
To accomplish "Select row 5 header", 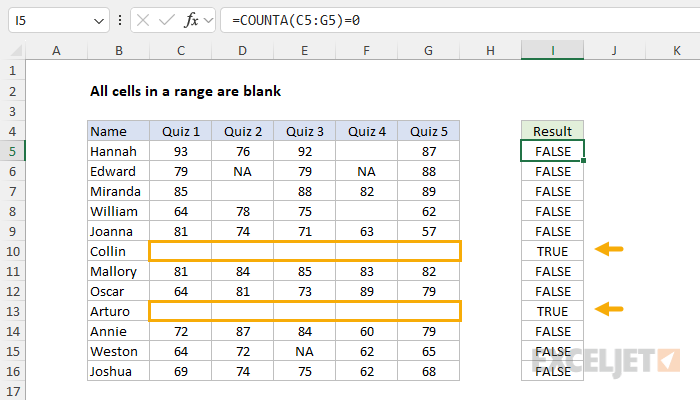I will tap(12, 151).
